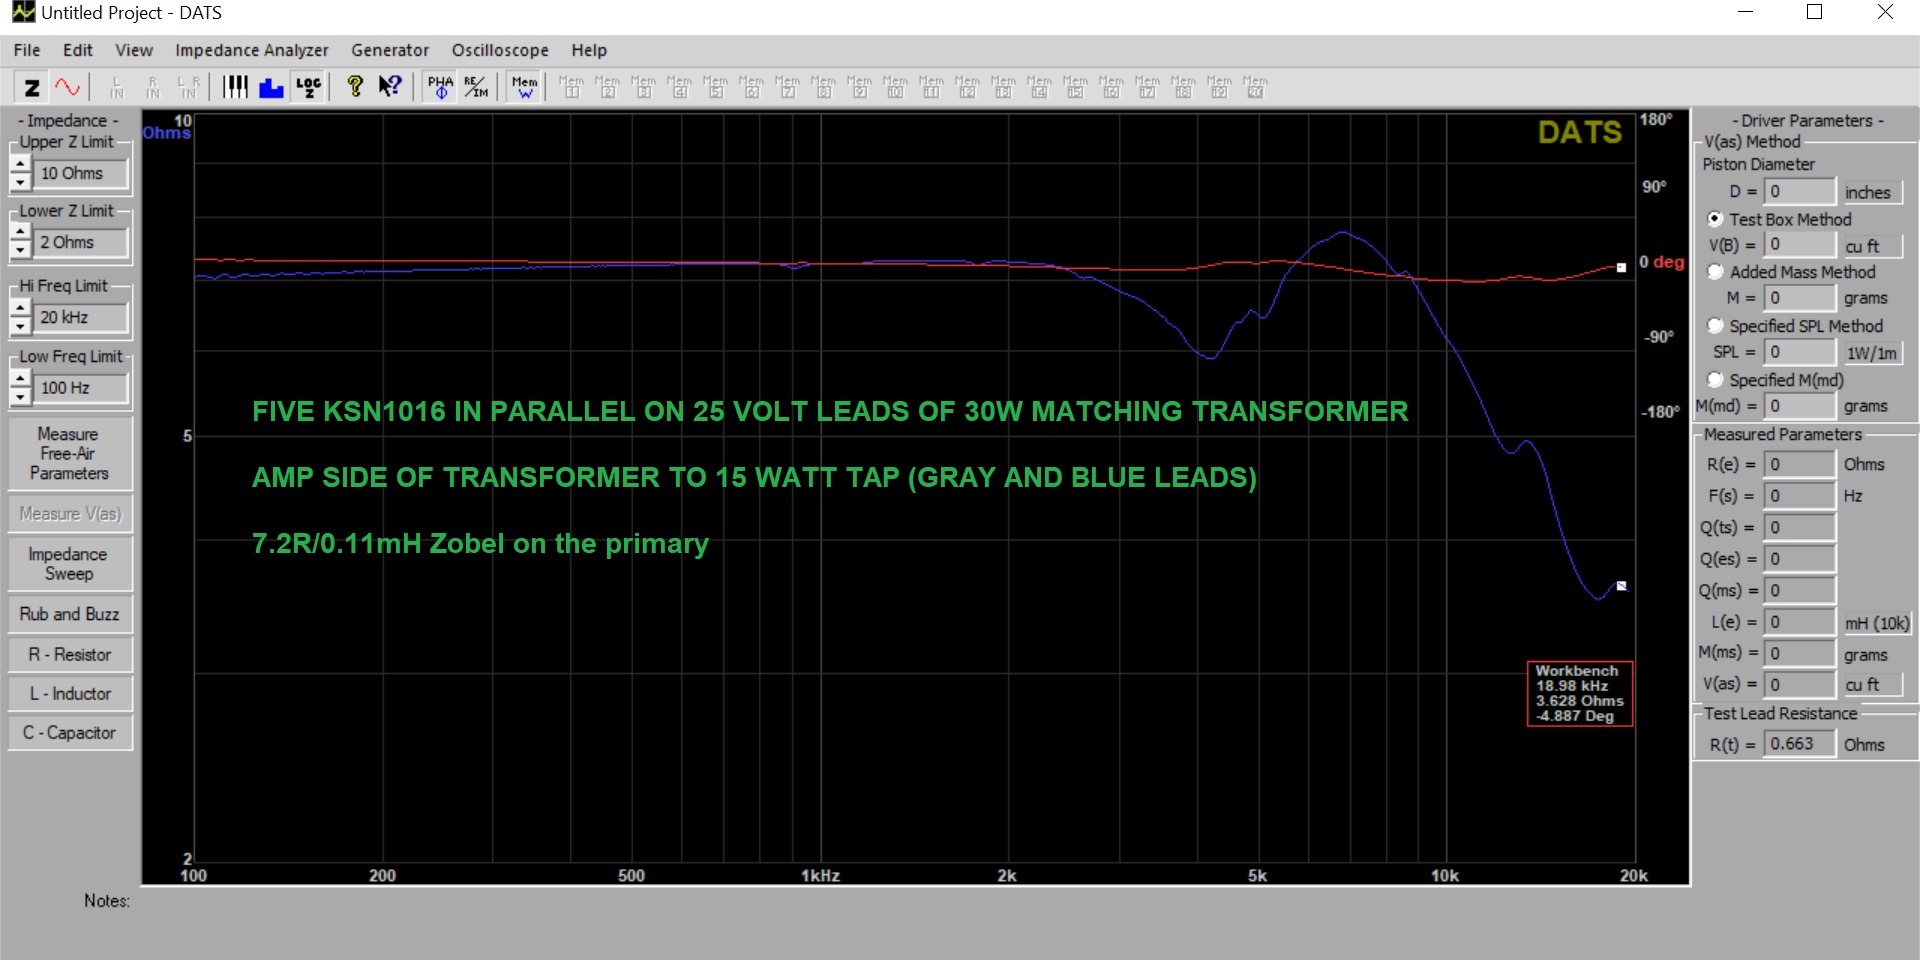The image size is (1920, 960).
Task: Decrease the Lower Z Limit stepper
Action: click(x=20, y=251)
